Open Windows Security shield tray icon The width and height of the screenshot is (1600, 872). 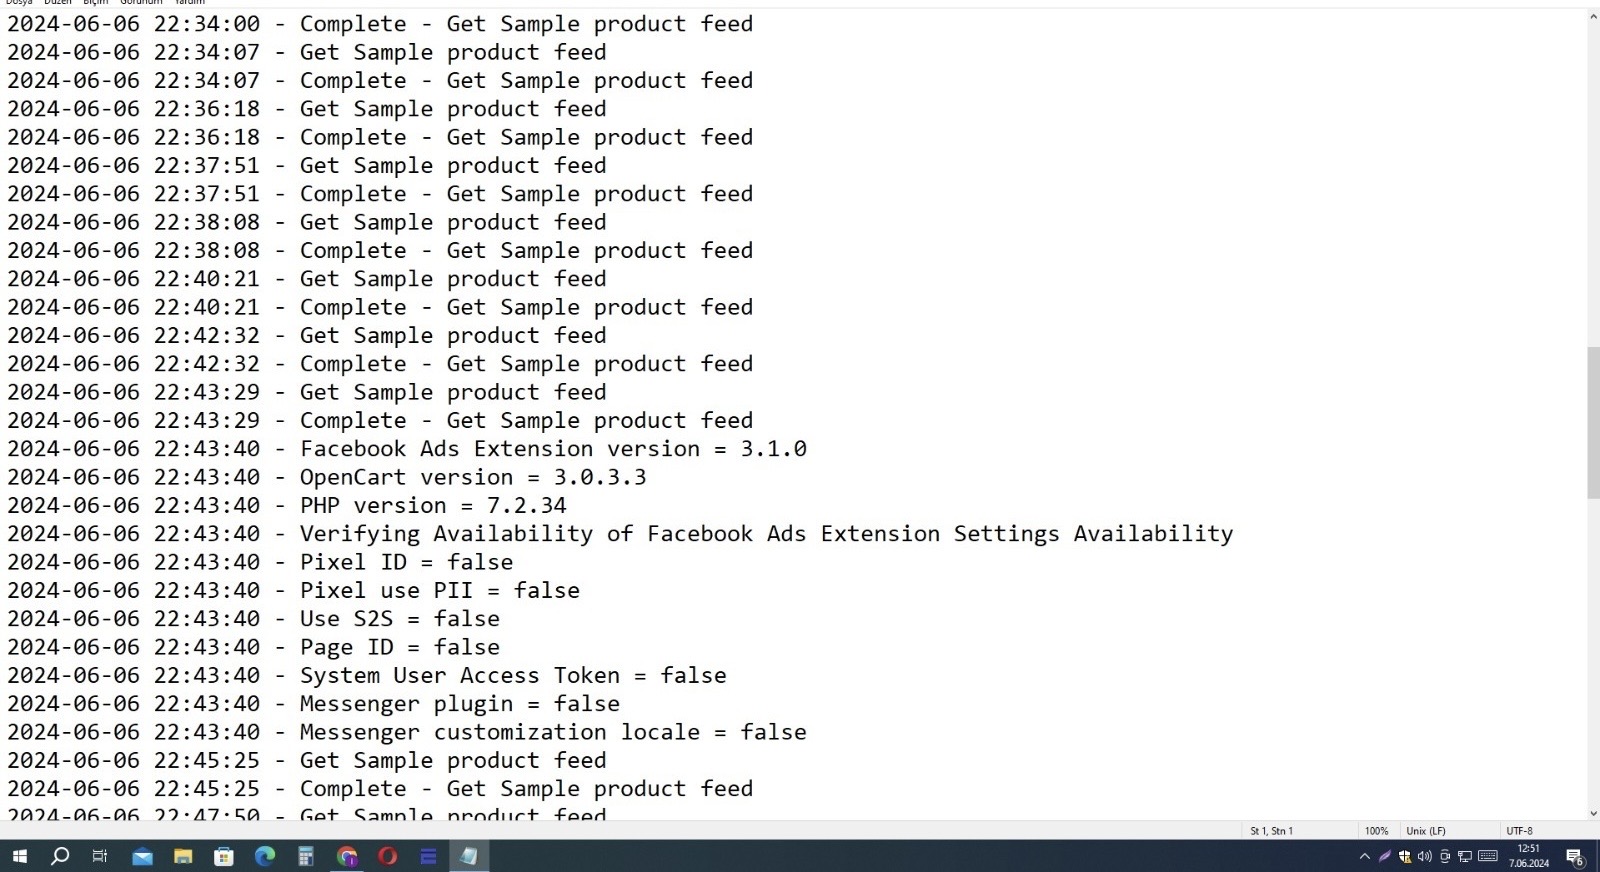(1405, 857)
